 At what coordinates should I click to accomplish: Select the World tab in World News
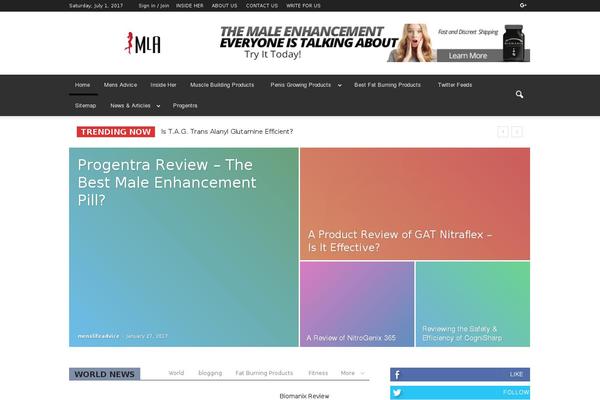tap(176, 373)
